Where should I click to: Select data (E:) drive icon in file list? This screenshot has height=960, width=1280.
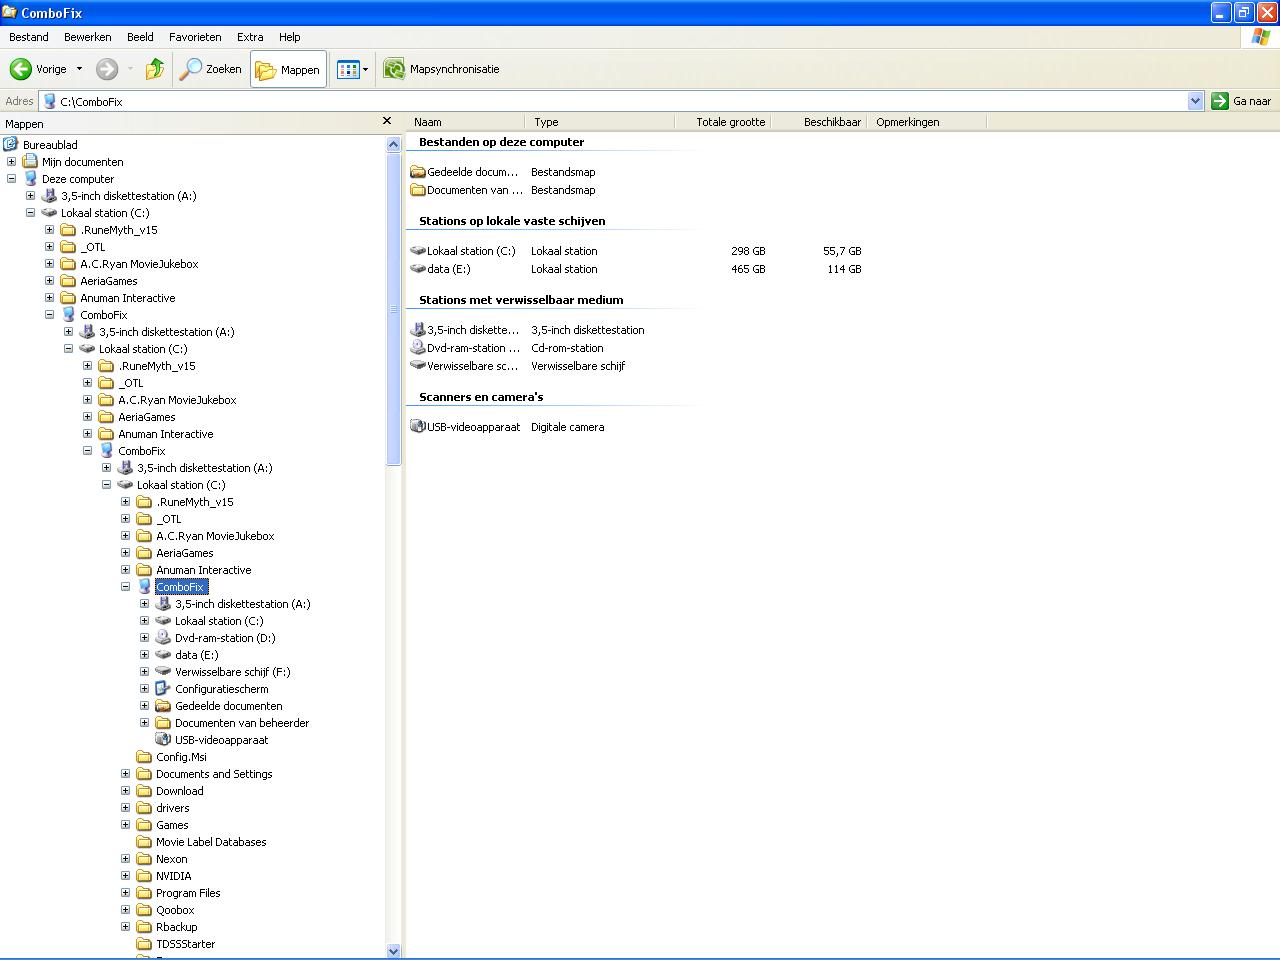(x=418, y=269)
